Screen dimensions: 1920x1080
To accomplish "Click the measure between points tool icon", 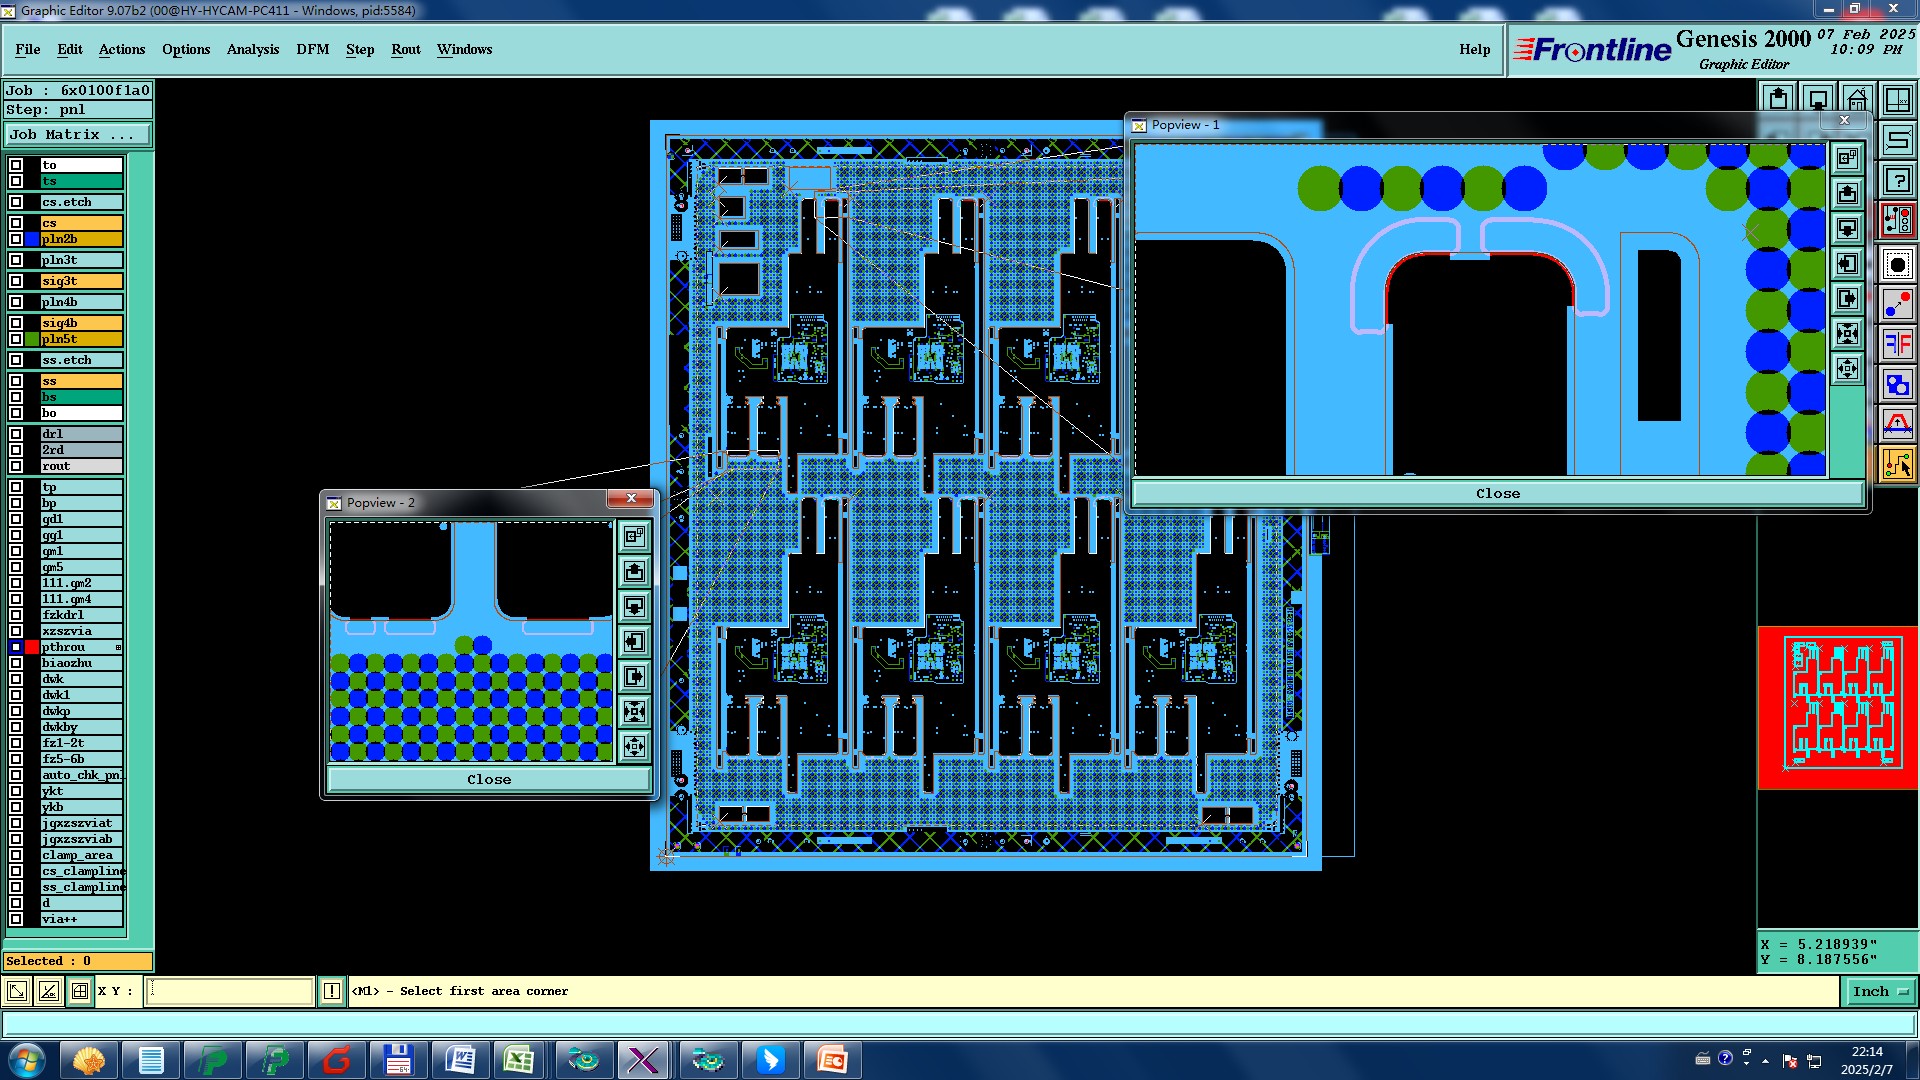I will coord(1897,303).
